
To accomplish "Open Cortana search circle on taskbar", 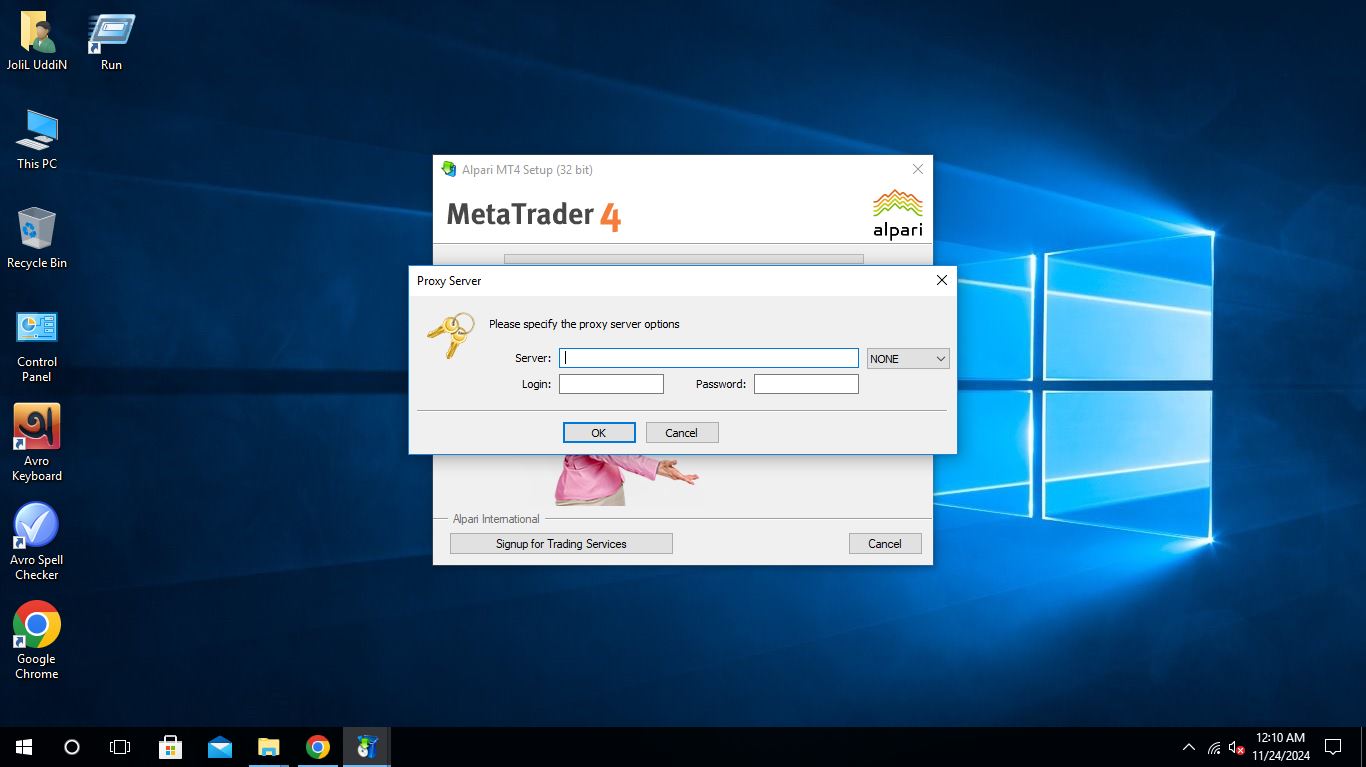I will click(72, 747).
